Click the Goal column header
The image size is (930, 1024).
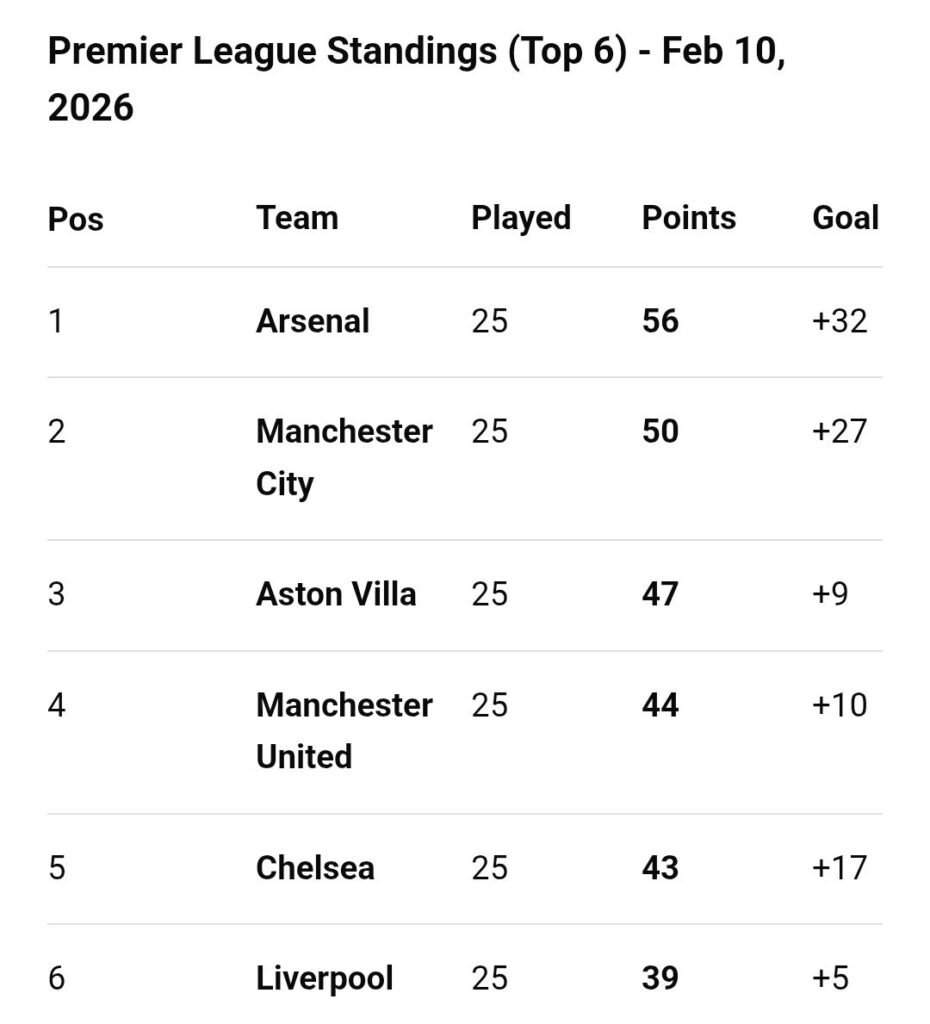point(845,218)
